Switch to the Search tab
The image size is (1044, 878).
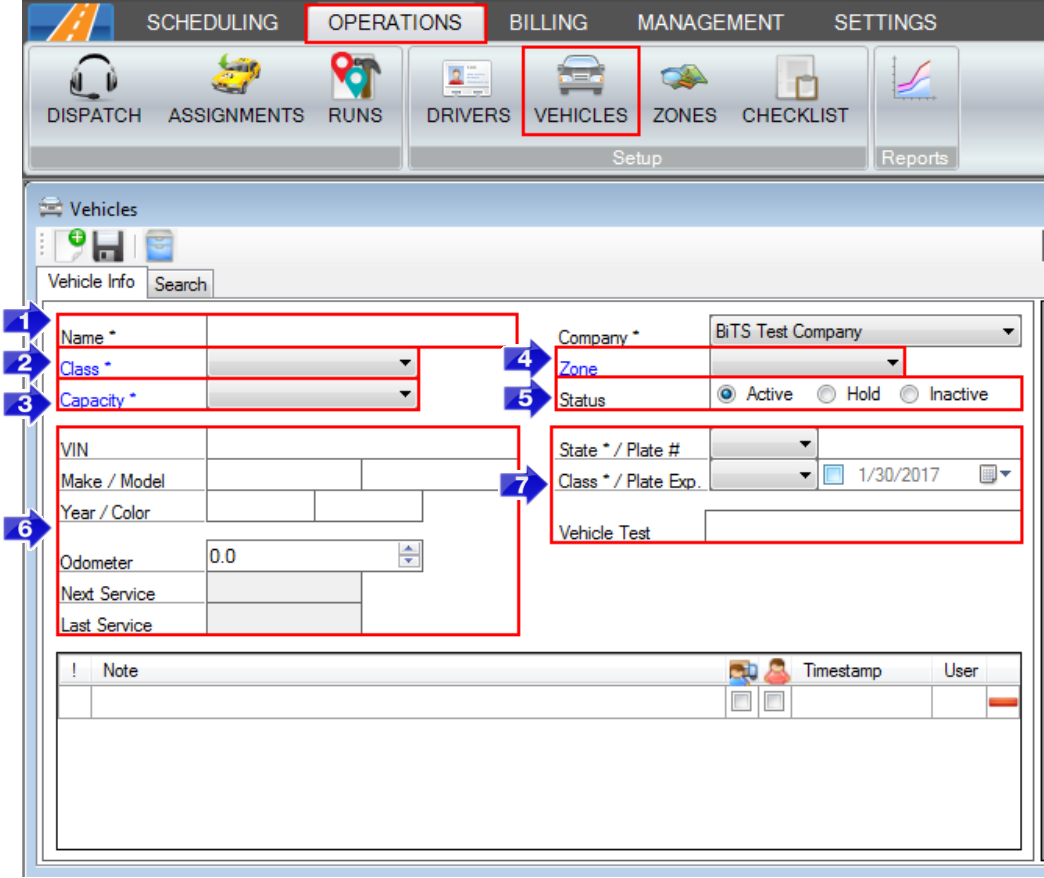pos(180,284)
